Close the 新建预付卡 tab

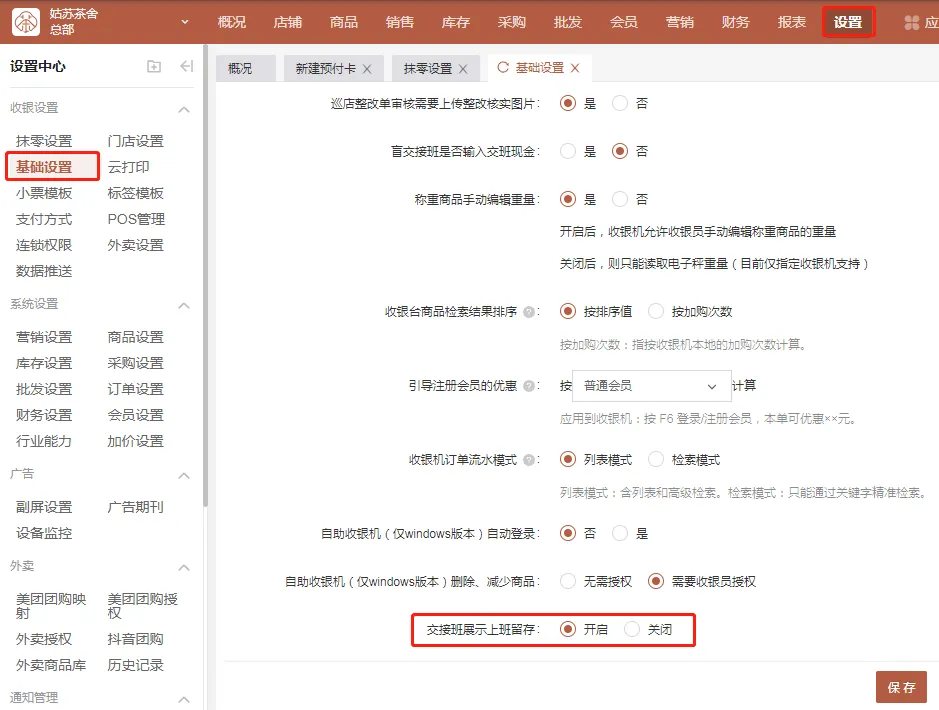tap(367, 69)
